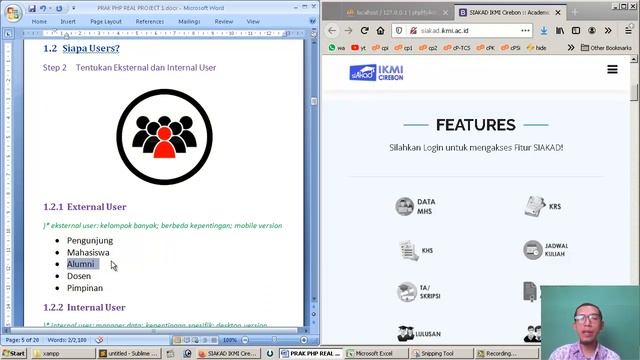Click the users group image in document
Image resolution: width=640 pixels, height=360 pixels.
click(164, 137)
